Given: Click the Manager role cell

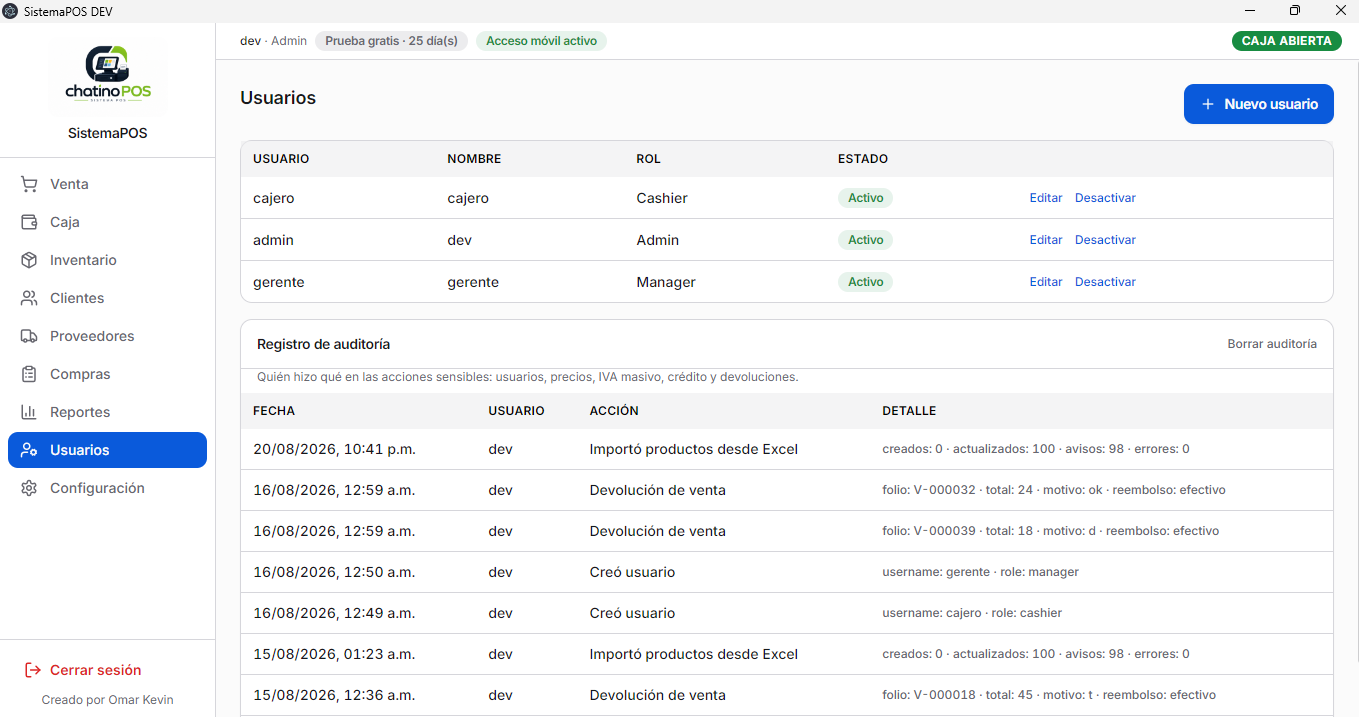Looking at the screenshot, I should coord(666,282).
